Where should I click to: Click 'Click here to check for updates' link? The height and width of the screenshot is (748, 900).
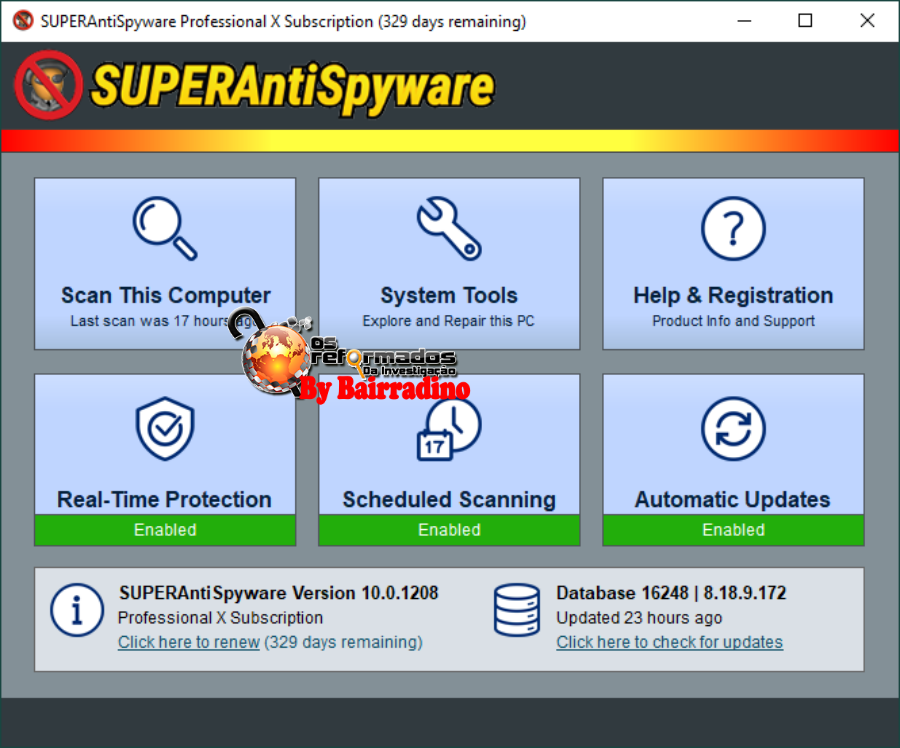669,642
